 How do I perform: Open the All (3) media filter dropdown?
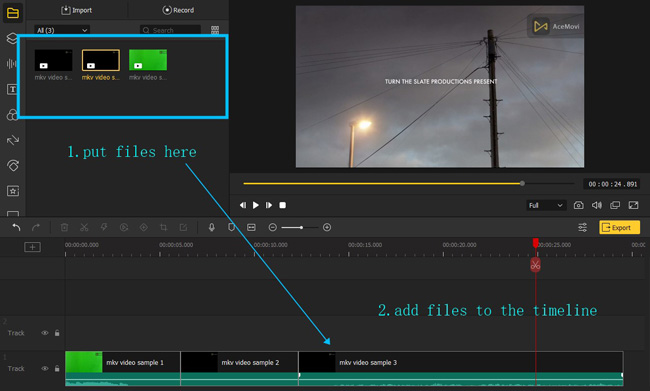point(62,30)
